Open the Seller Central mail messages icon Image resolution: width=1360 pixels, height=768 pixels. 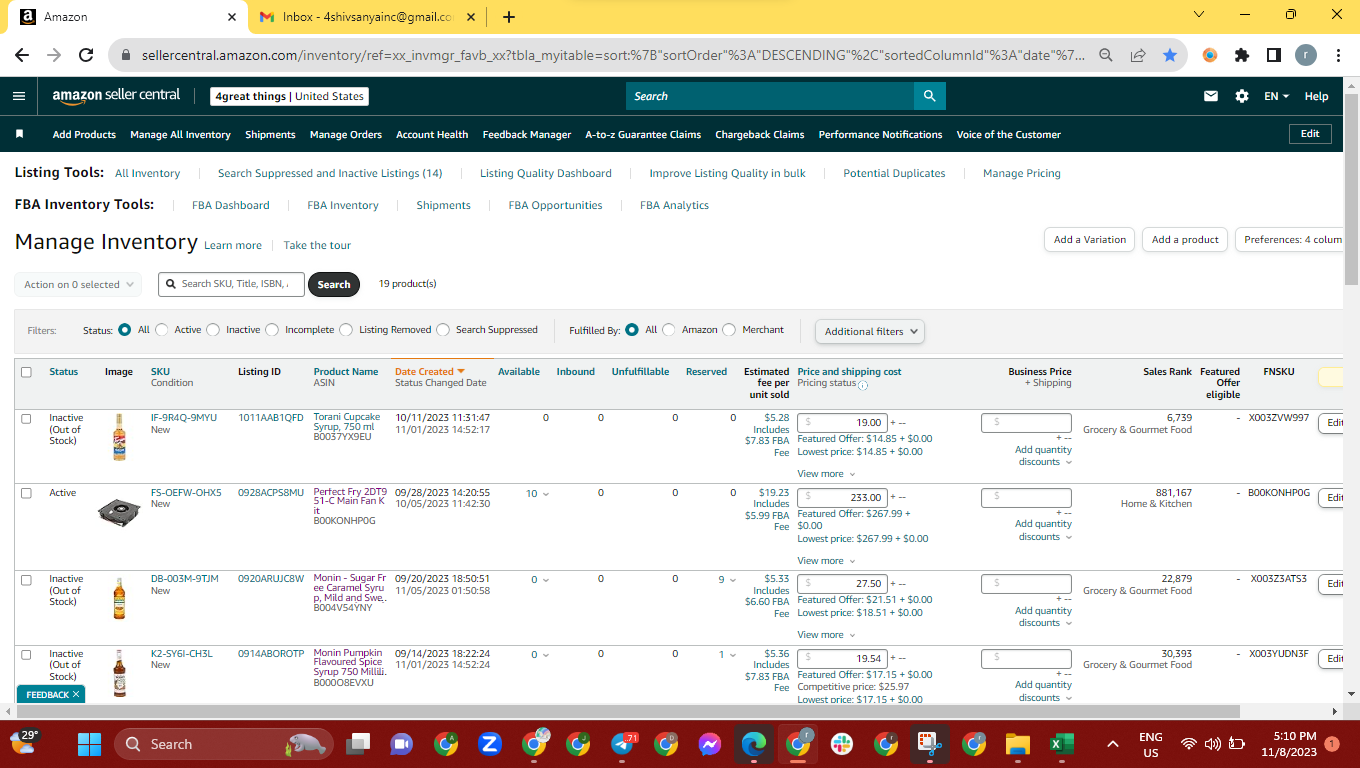[x=1211, y=96]
